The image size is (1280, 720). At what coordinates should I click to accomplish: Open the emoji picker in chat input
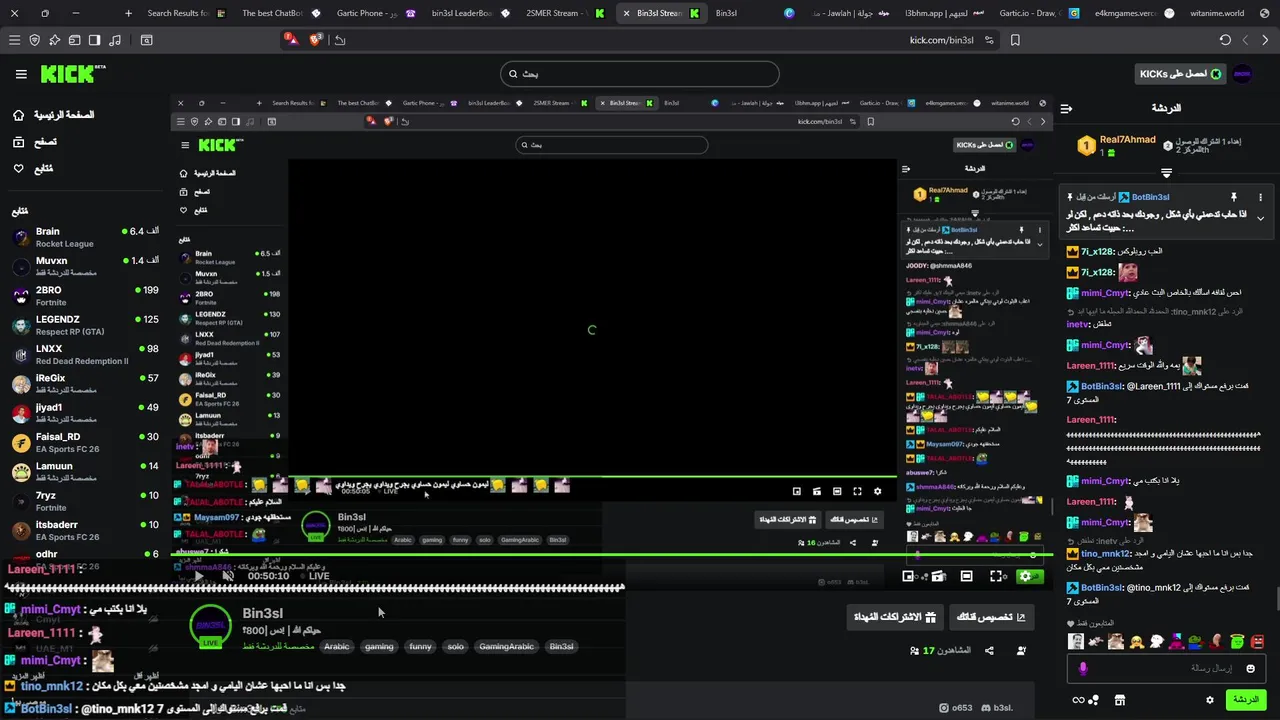[x=1251, y=668]
